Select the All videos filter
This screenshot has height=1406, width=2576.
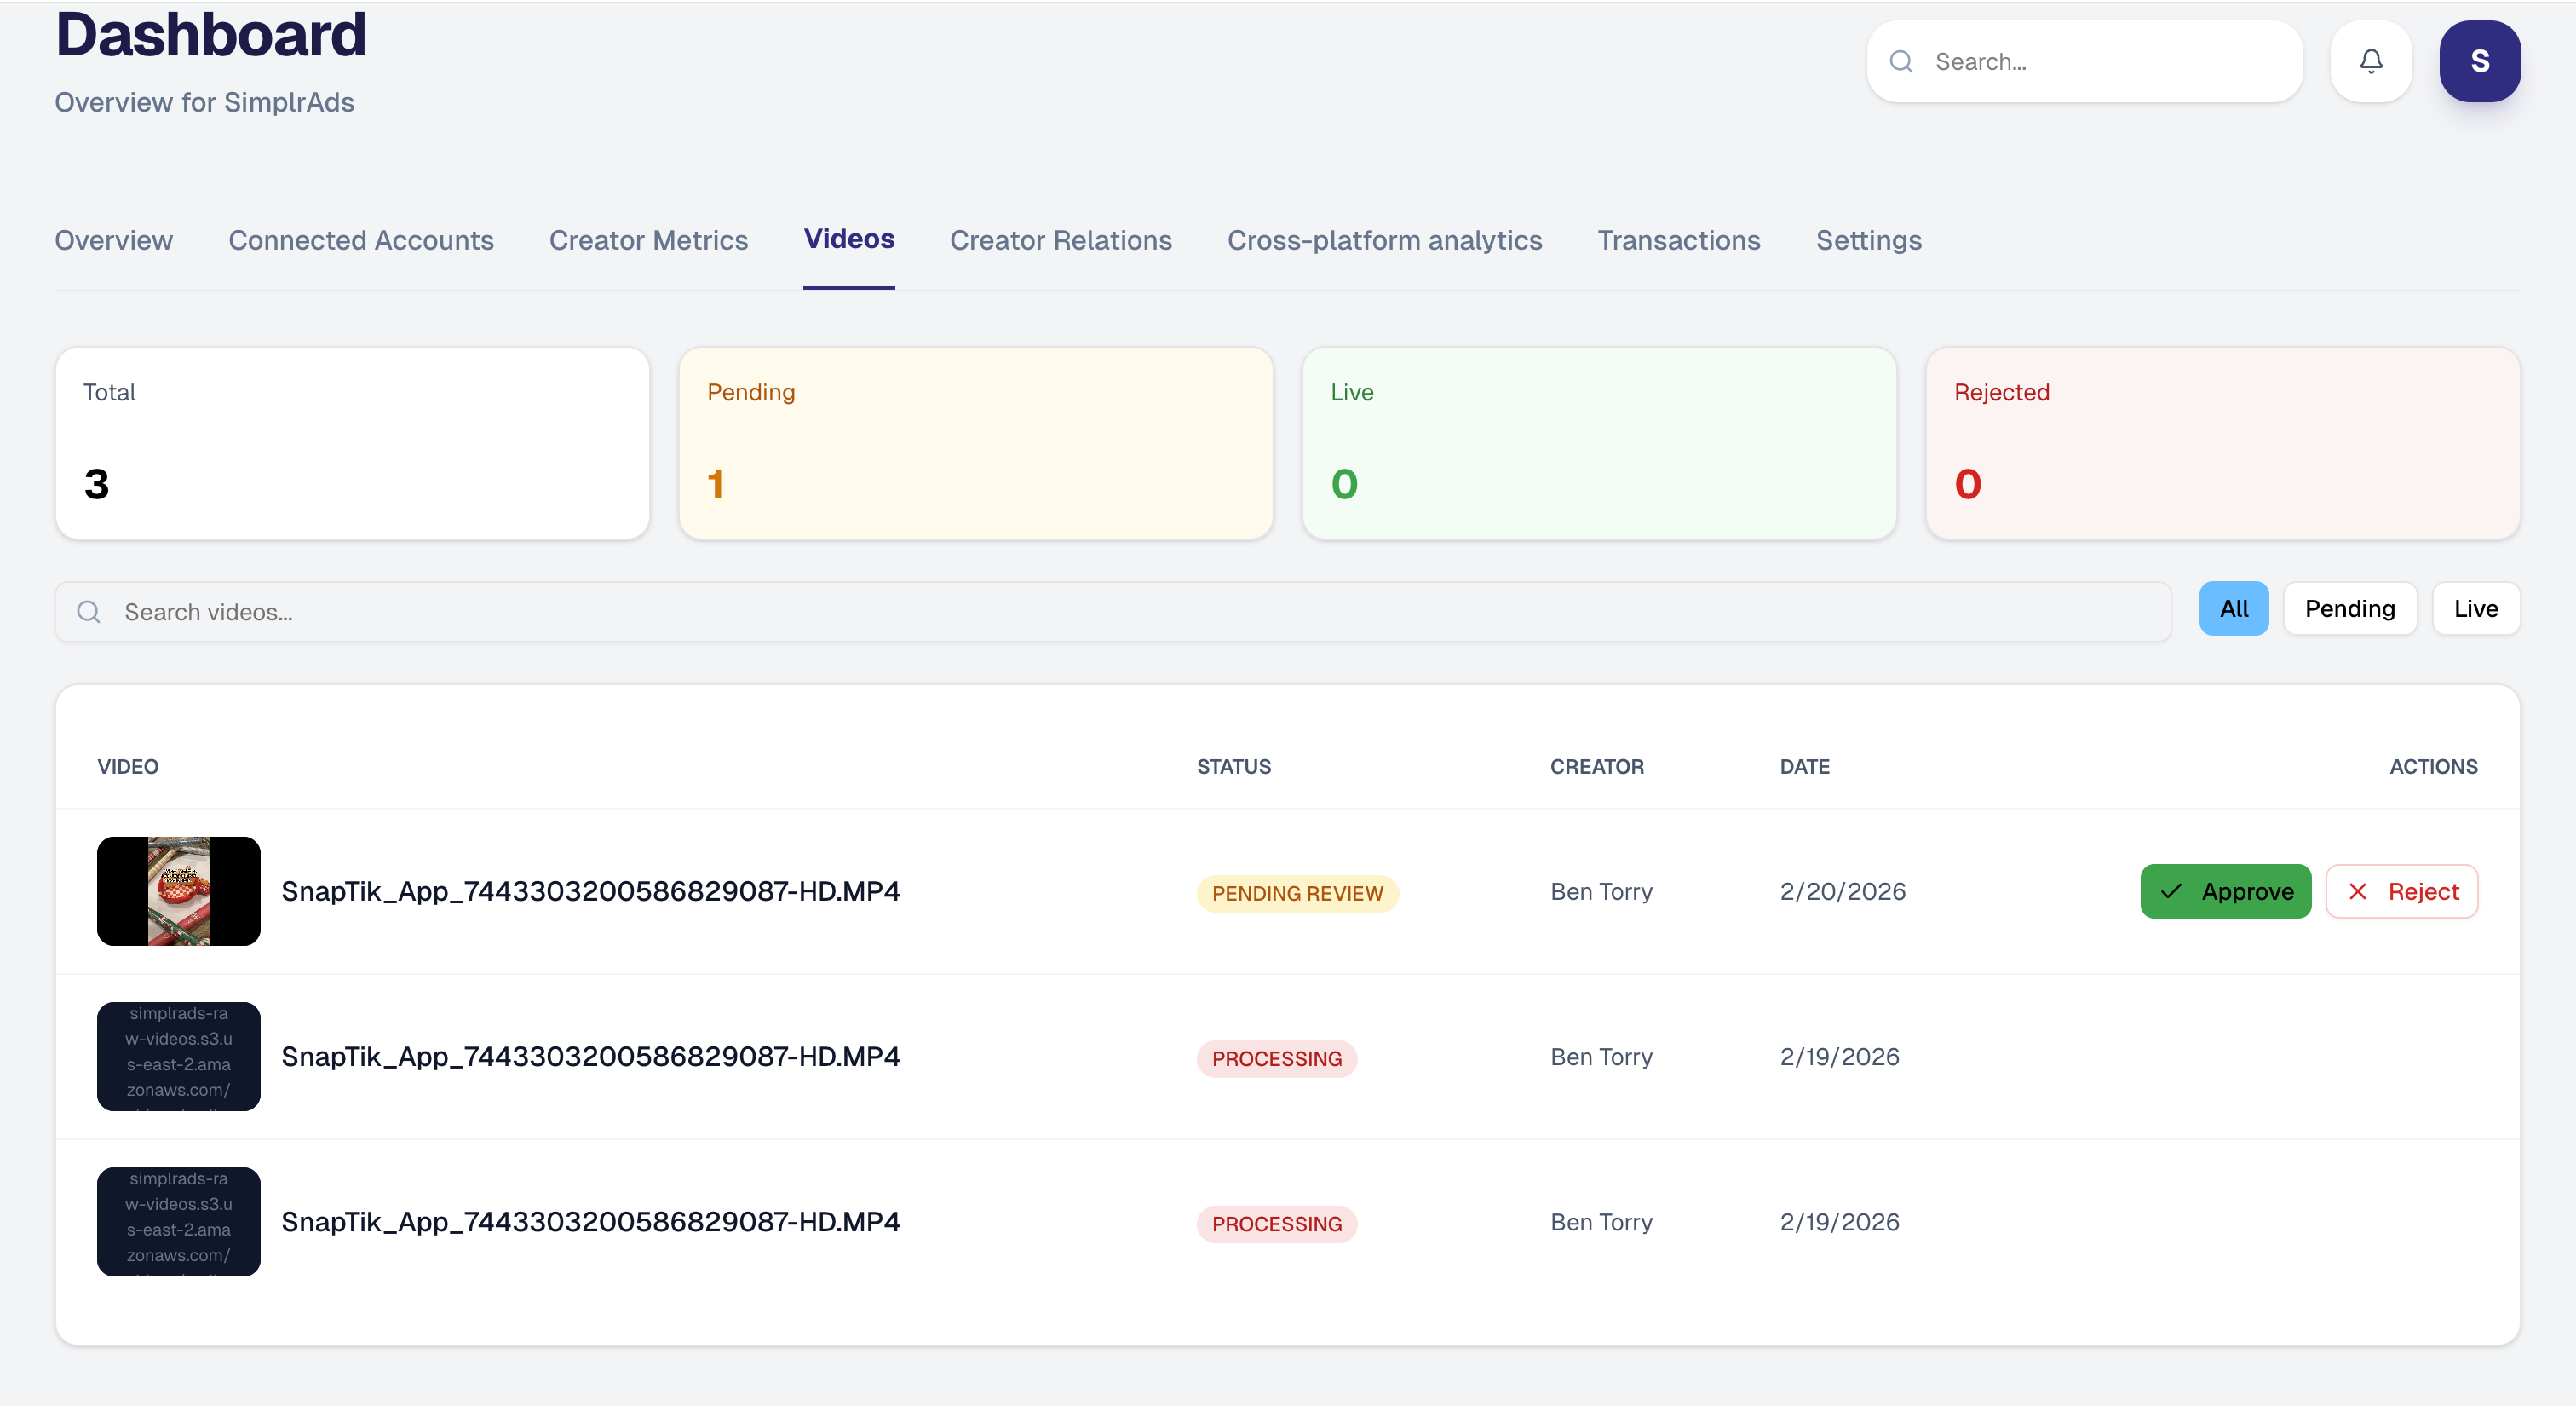[x=2234, y=608]
